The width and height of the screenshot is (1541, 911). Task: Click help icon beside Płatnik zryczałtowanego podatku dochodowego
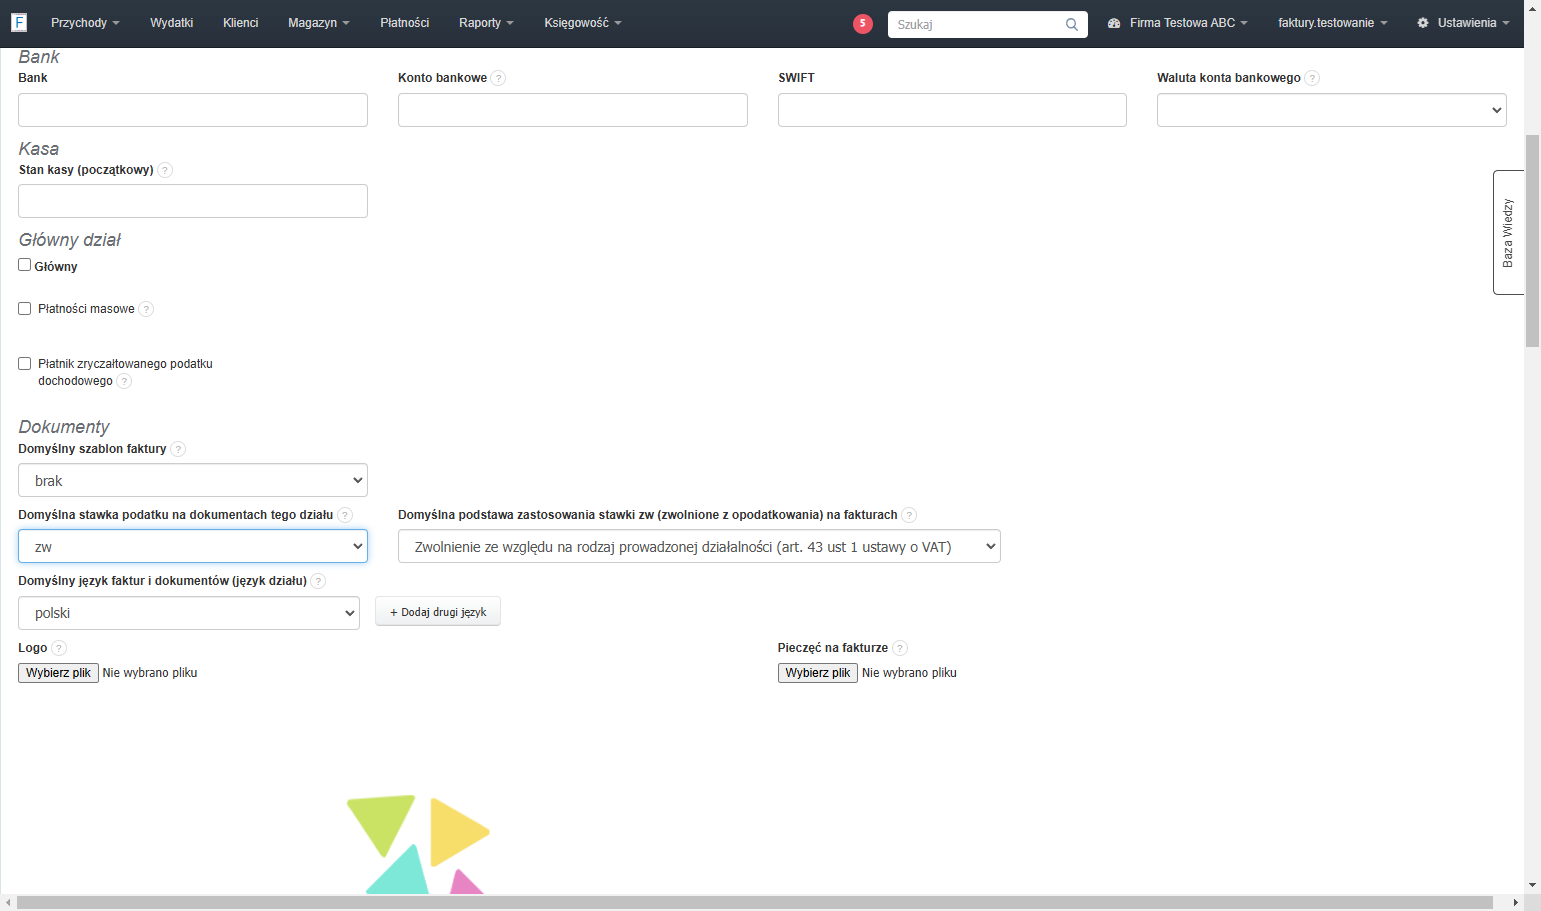124,381
